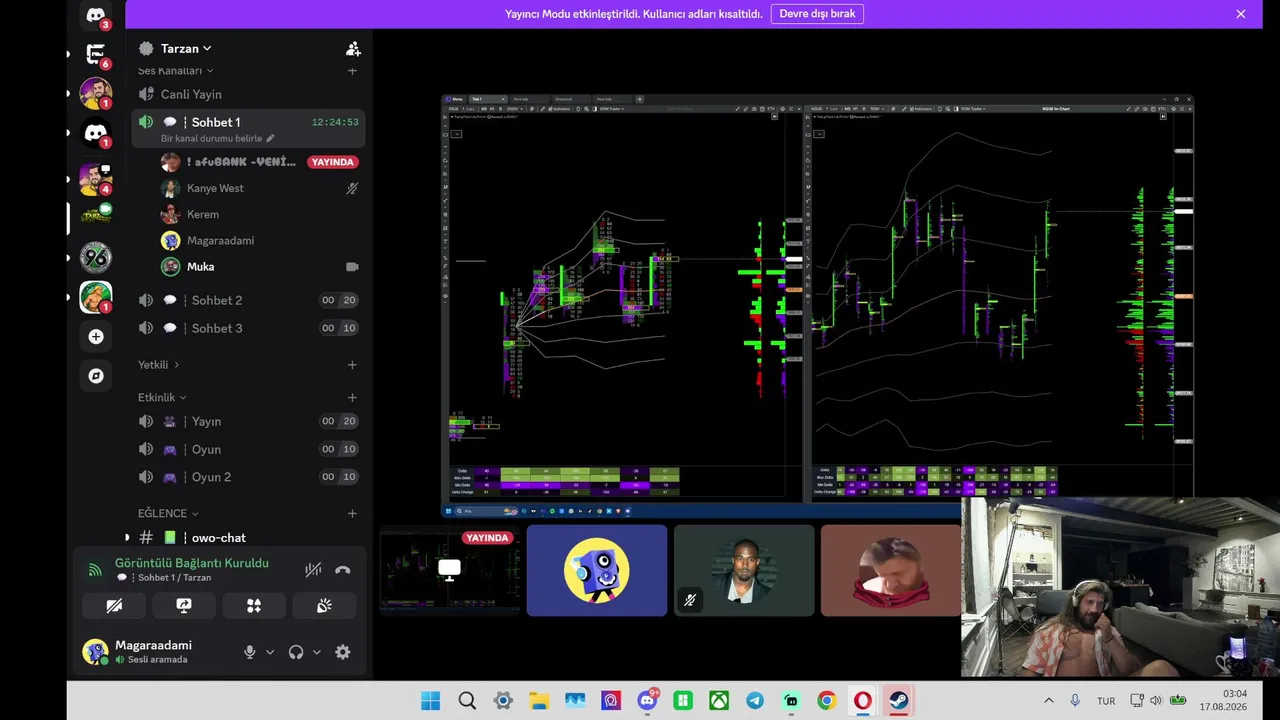The height and width of the screenshot is (720, 1280).
Task: Open owo-chat text channel
Action: pos(248,537)
